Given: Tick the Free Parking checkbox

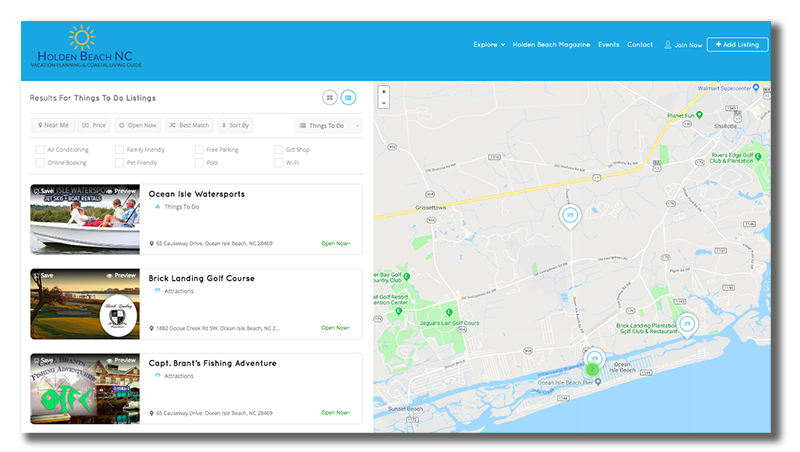Looking at the screenshot, I should 199,149.
